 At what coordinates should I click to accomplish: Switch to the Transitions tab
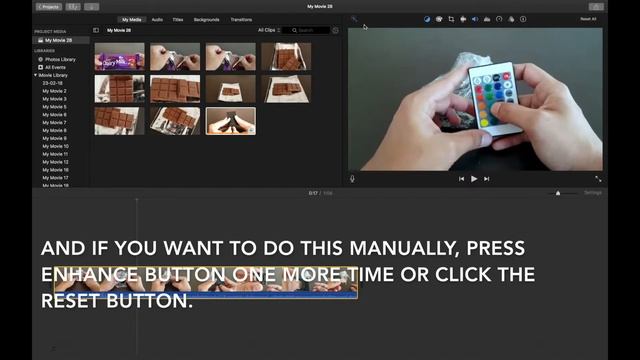pyautogui.click(x=241, y=20)
